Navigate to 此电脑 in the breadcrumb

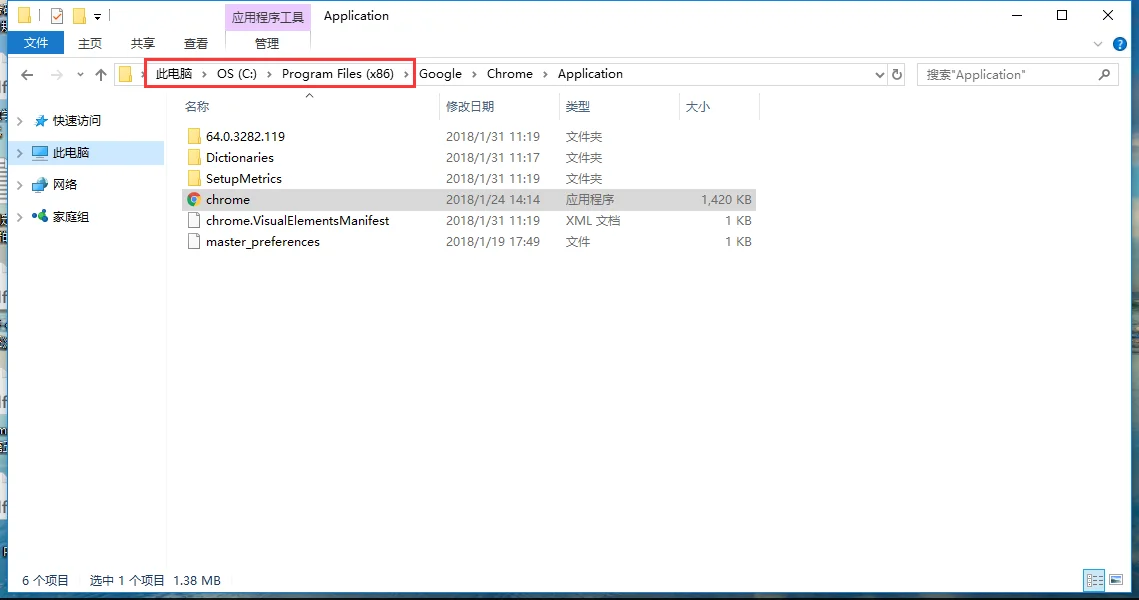(x=174, y=74)
